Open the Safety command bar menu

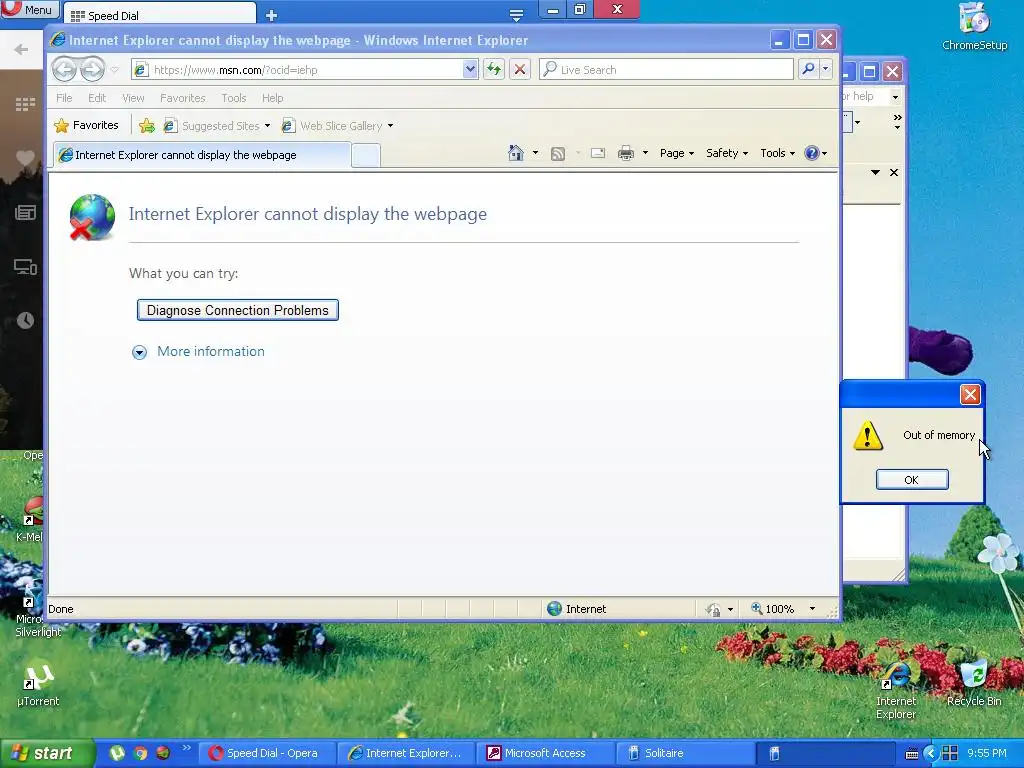pos(726,153)
